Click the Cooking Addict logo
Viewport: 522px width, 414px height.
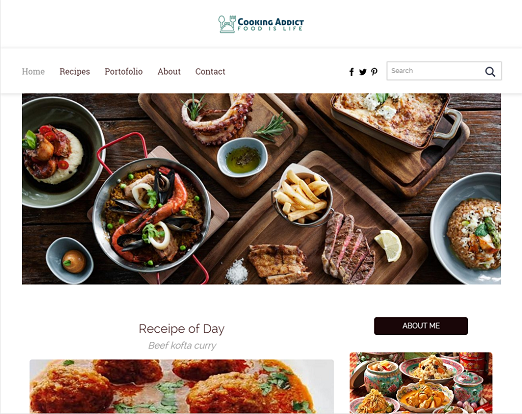[x=261, y=24]
